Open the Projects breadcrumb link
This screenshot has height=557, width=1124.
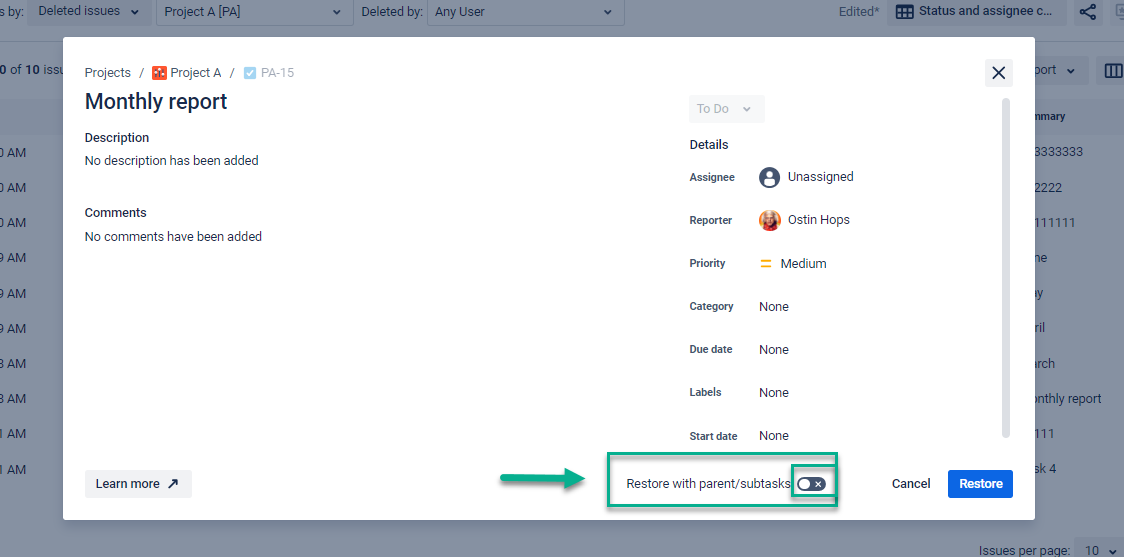(x=108, y=73)
